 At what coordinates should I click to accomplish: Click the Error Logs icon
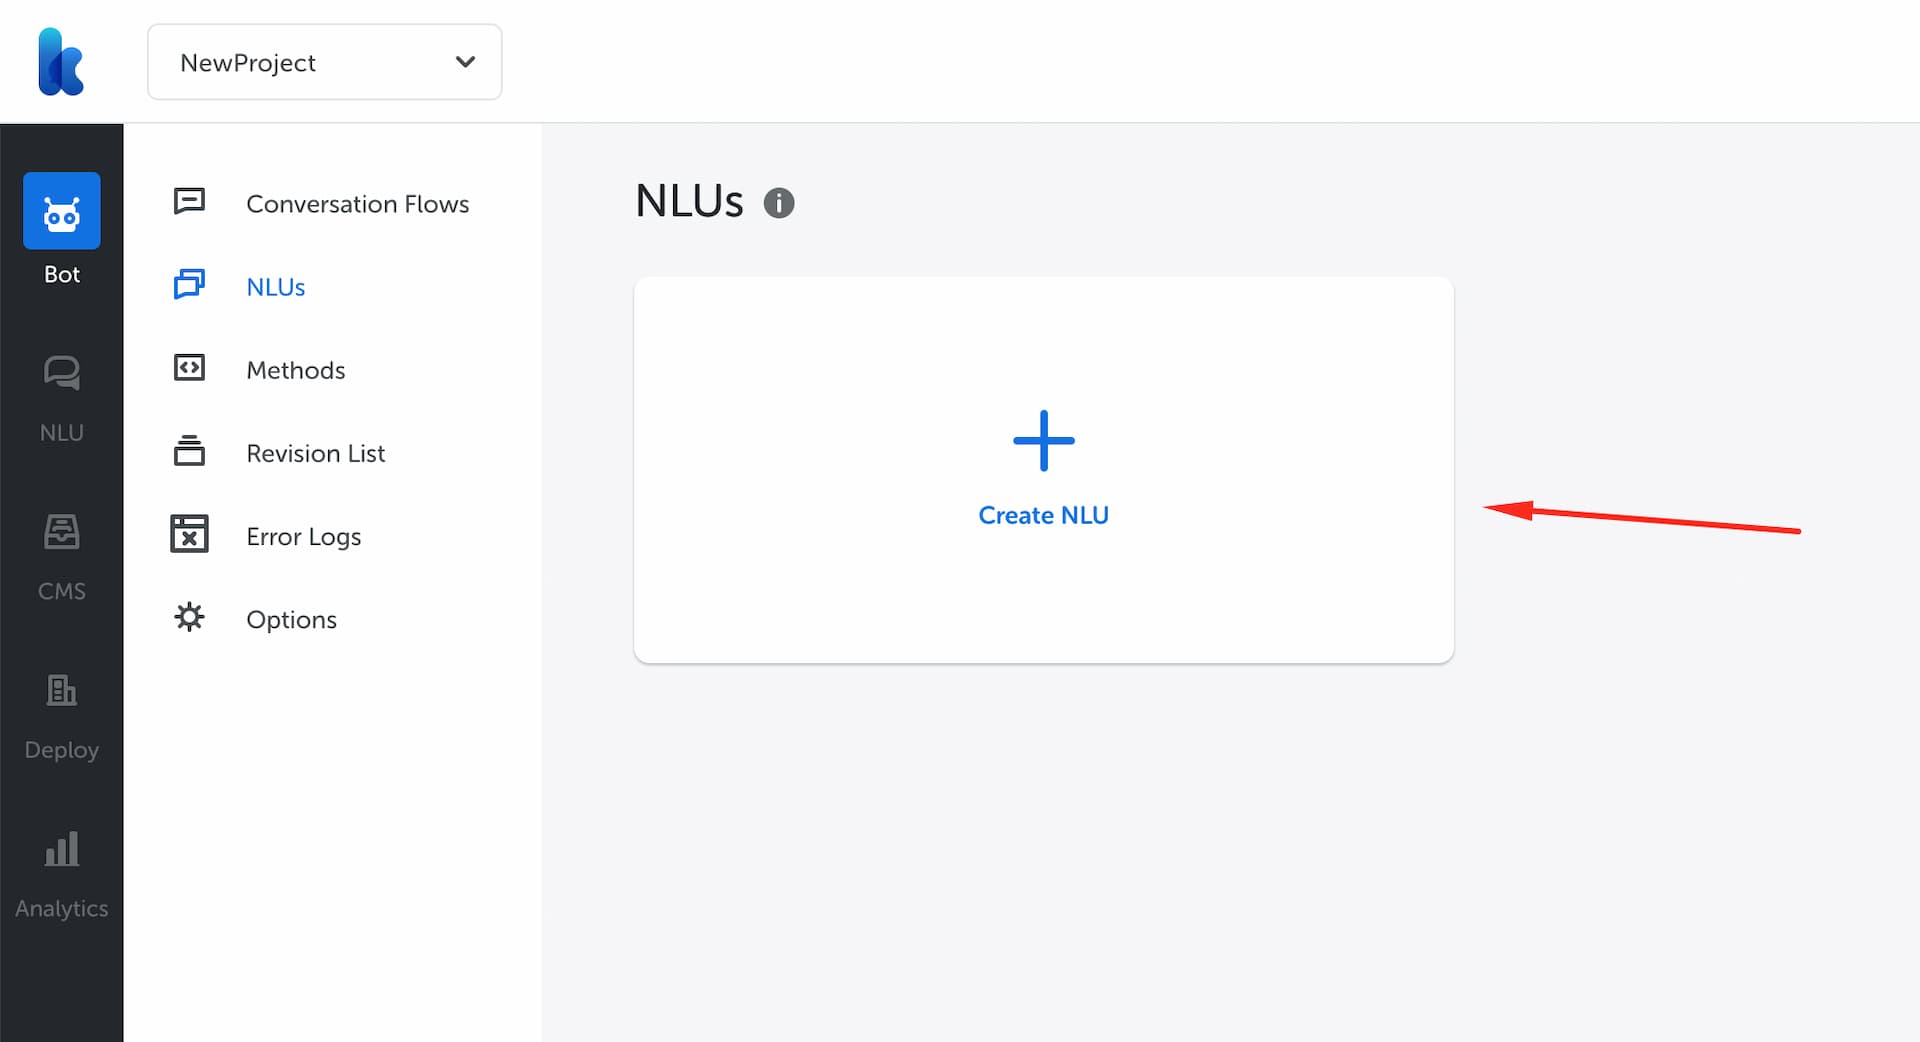tap(189, 534)
